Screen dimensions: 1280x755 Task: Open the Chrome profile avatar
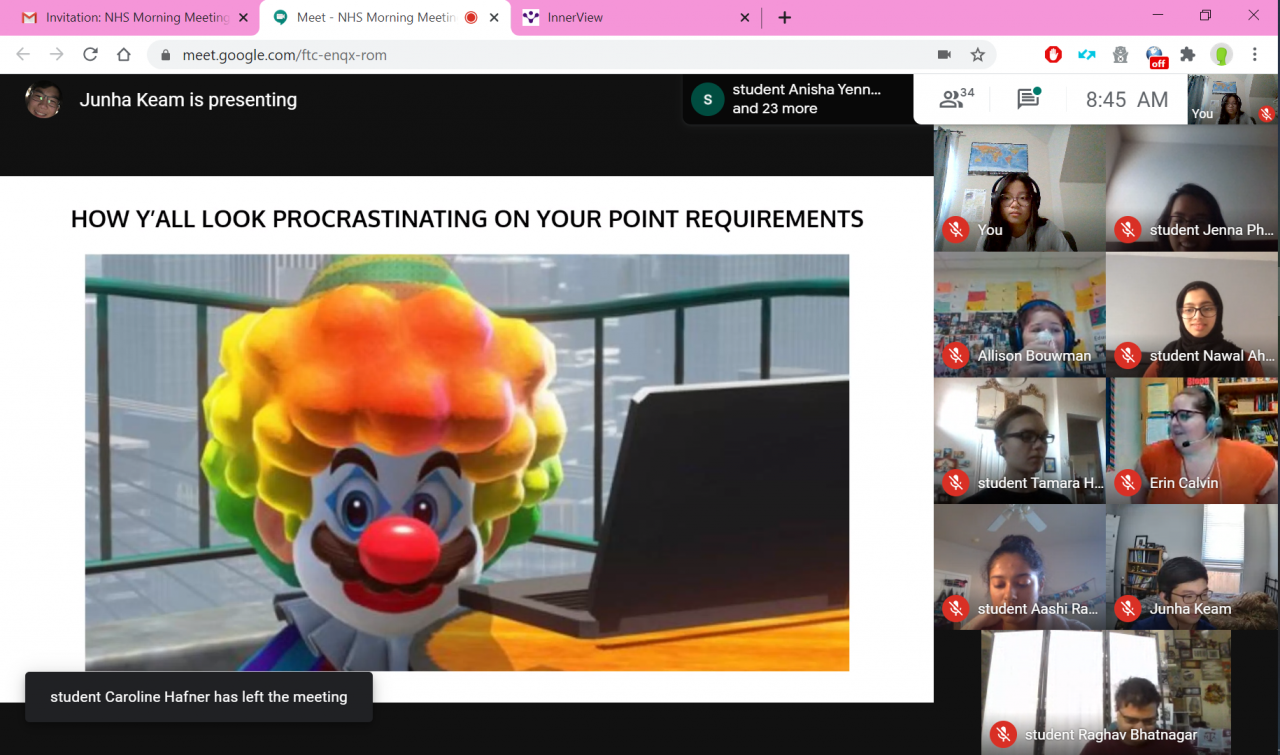click(1222, 55)
